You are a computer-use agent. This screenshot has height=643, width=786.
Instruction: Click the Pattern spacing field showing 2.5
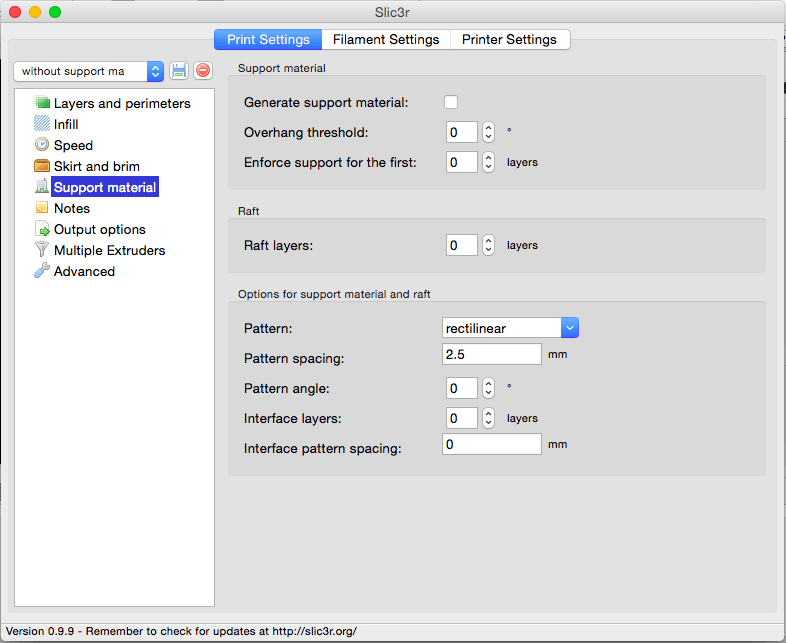pyautogui.click(x=492, y=354)
